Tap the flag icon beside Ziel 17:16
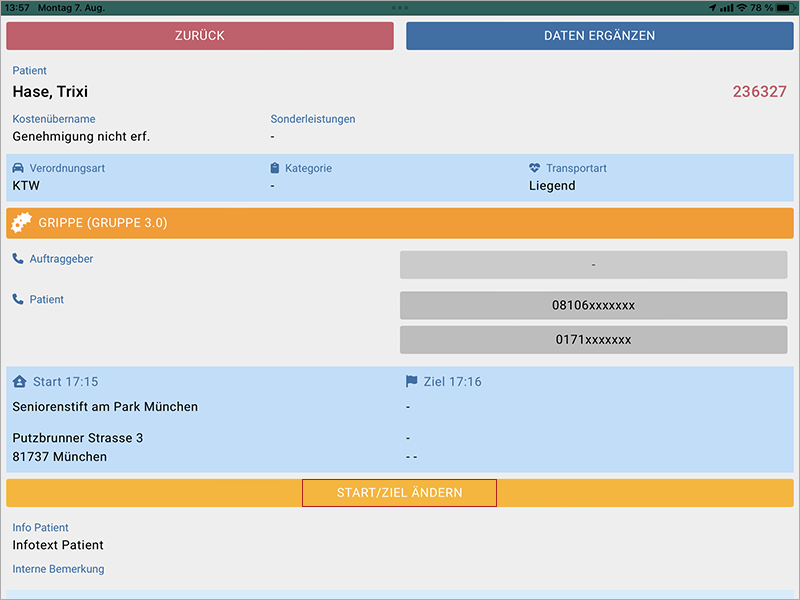Viewport: 800px width, 600px height. point(411,381)
